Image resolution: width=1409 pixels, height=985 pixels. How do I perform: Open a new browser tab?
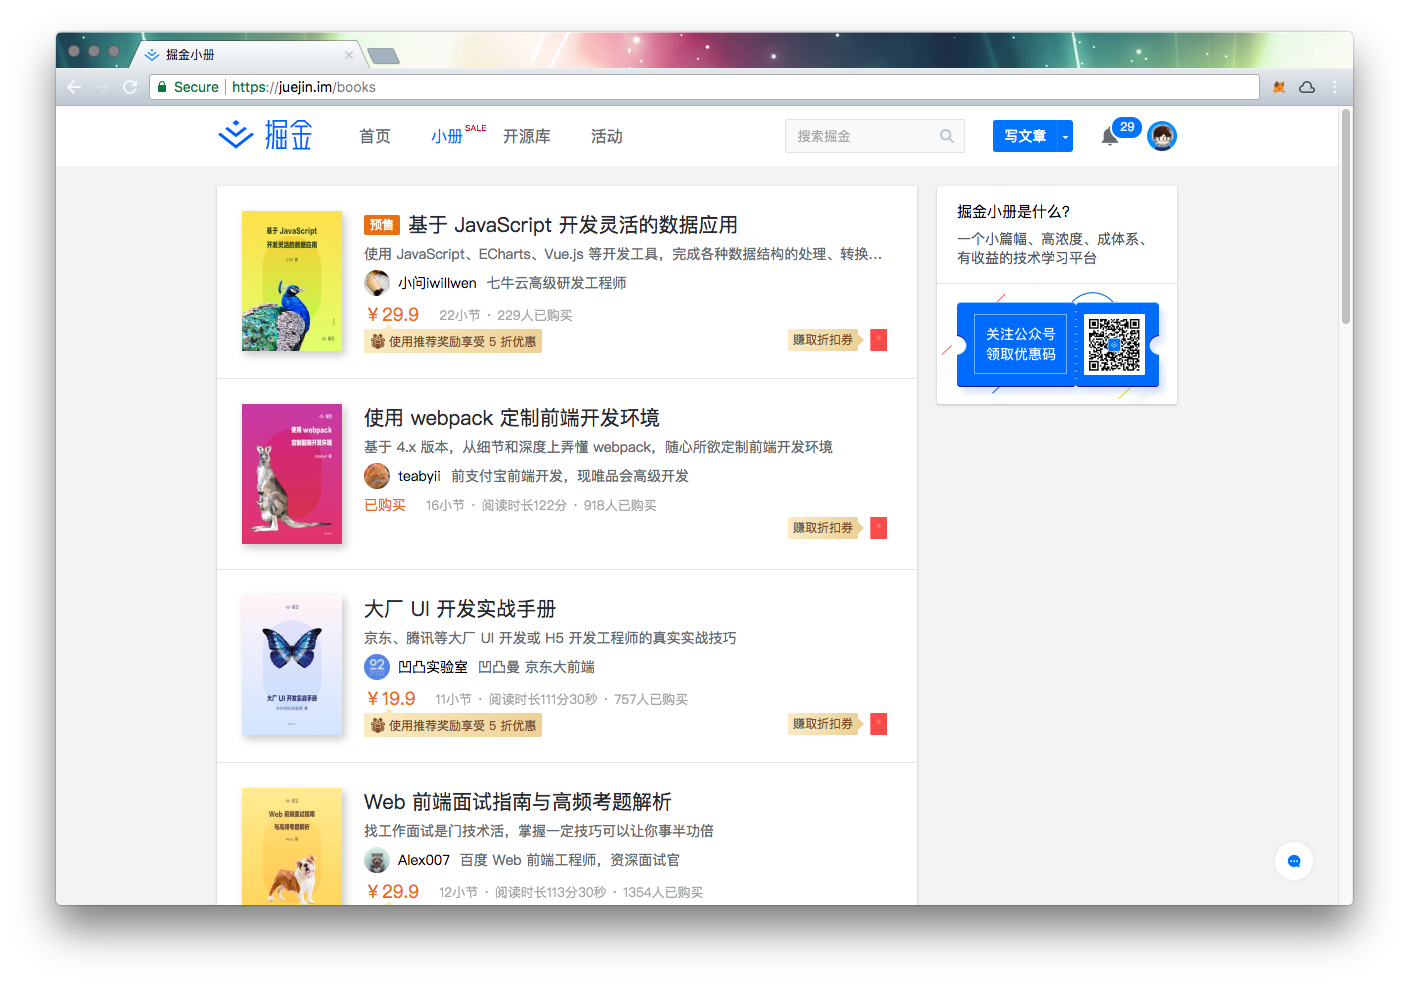pyautogui.click(x=384, y=56)
